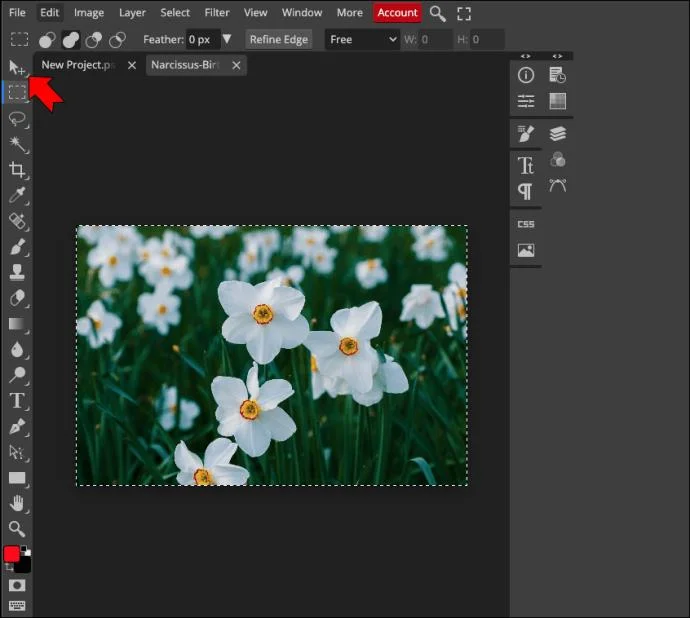690x618 pixels.
Task: Choose Add to Selection mode
Action: 71,40
